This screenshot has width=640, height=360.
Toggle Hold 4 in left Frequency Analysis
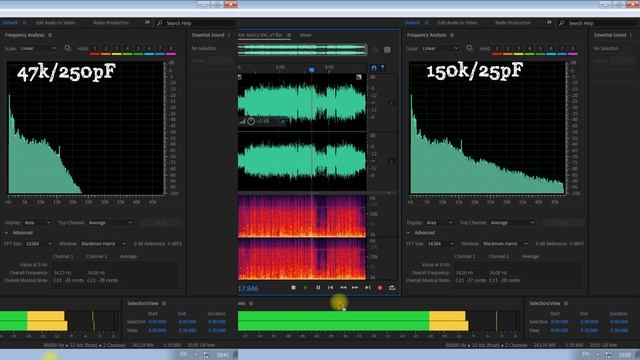[x=127, y=49]
